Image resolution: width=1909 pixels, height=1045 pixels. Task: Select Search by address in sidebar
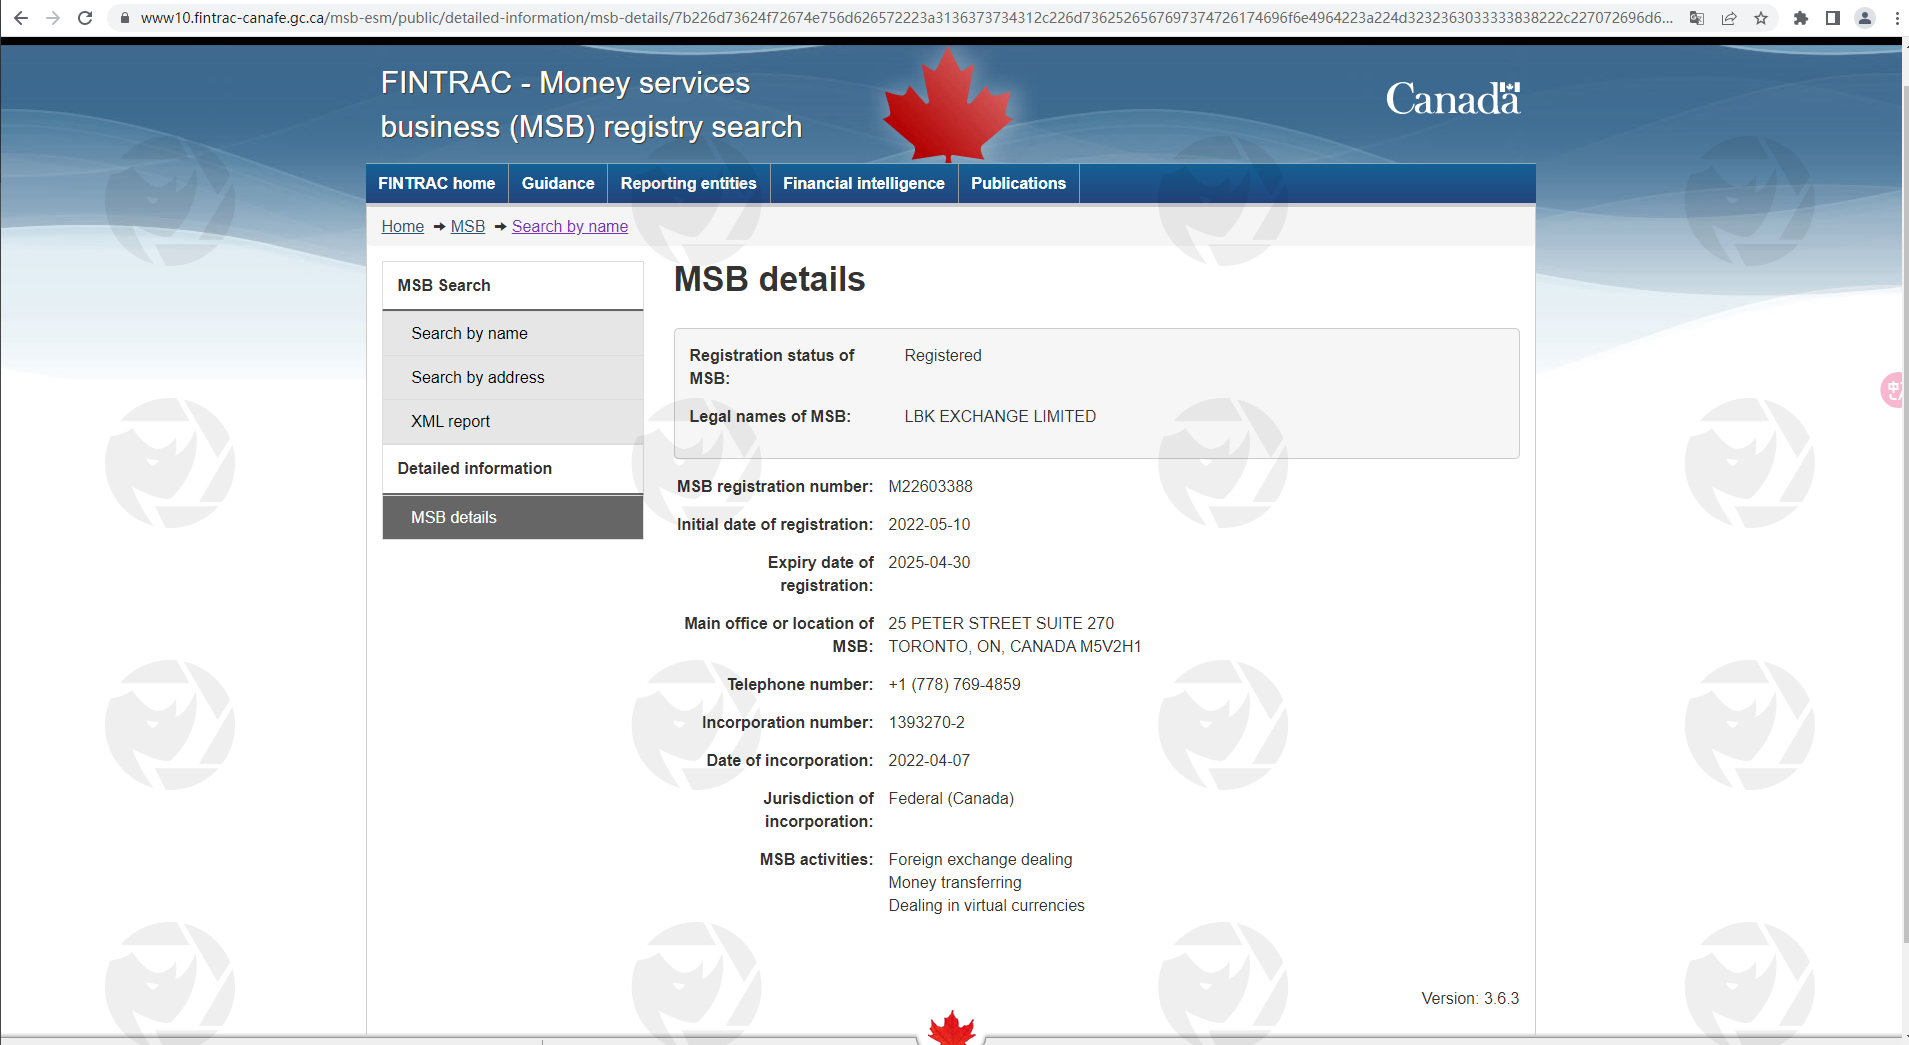point(478,378)
